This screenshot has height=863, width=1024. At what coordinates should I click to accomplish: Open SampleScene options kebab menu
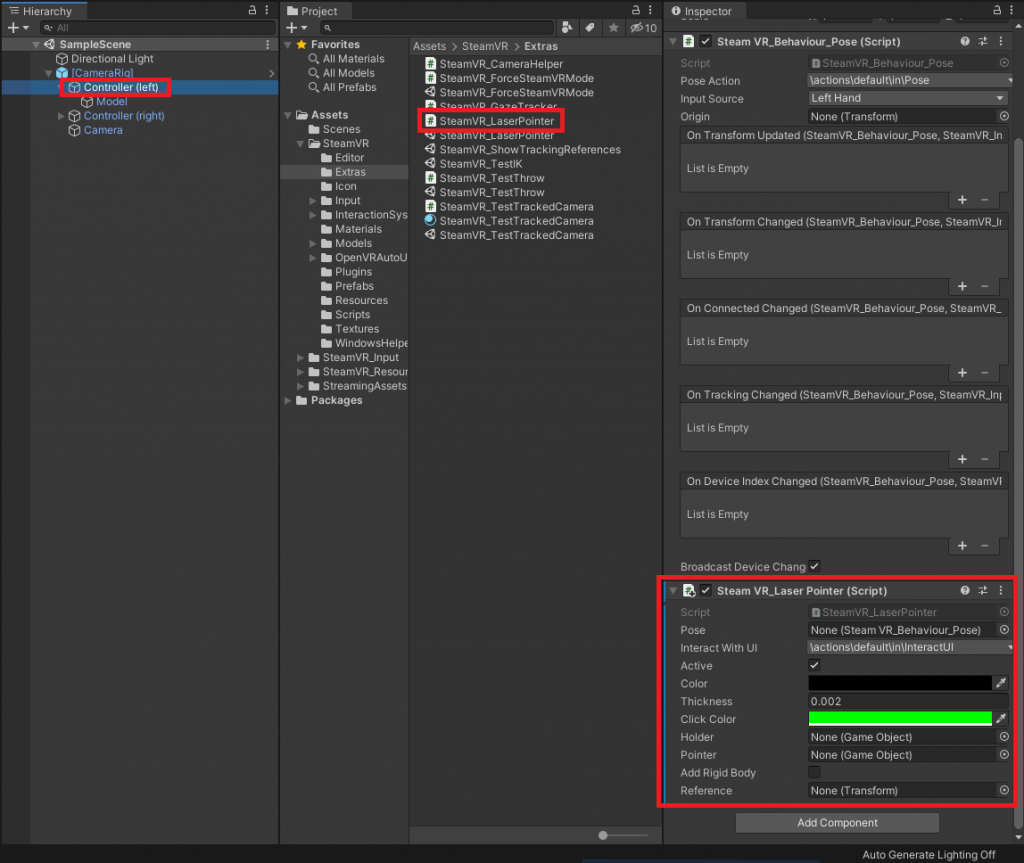[268, 44]
